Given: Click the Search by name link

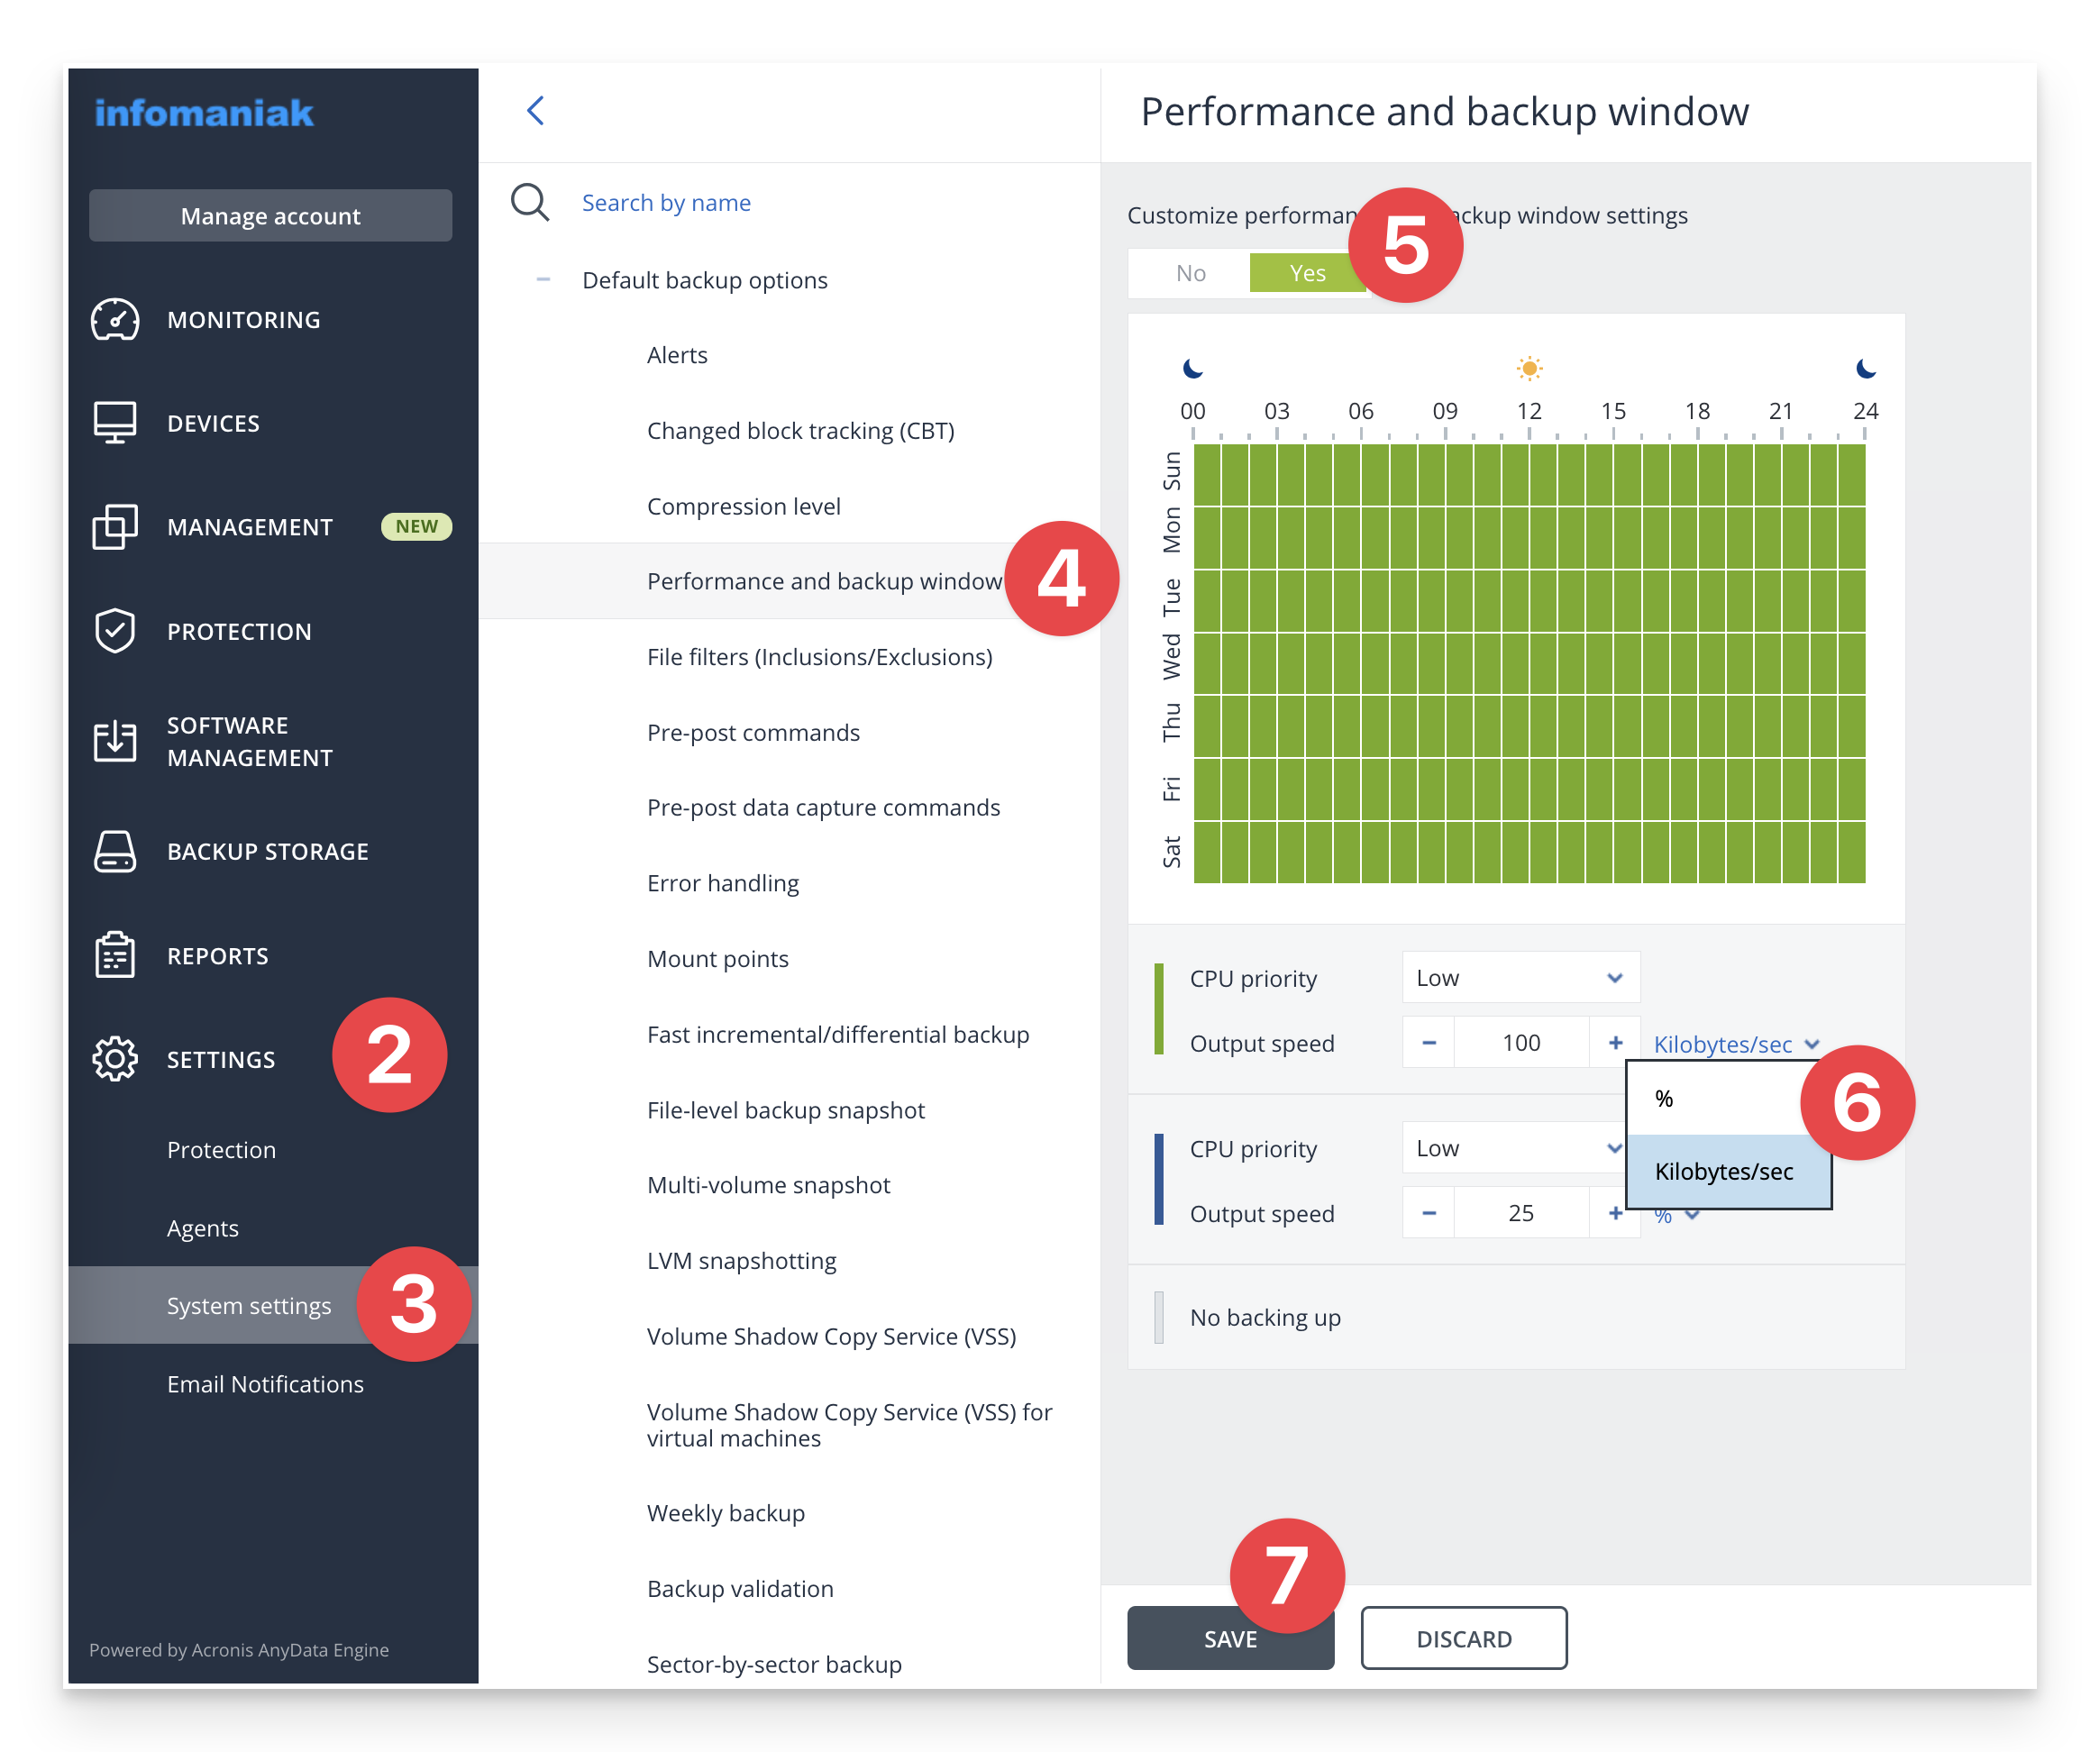Looking at the screenshot, I should (666, 202).
